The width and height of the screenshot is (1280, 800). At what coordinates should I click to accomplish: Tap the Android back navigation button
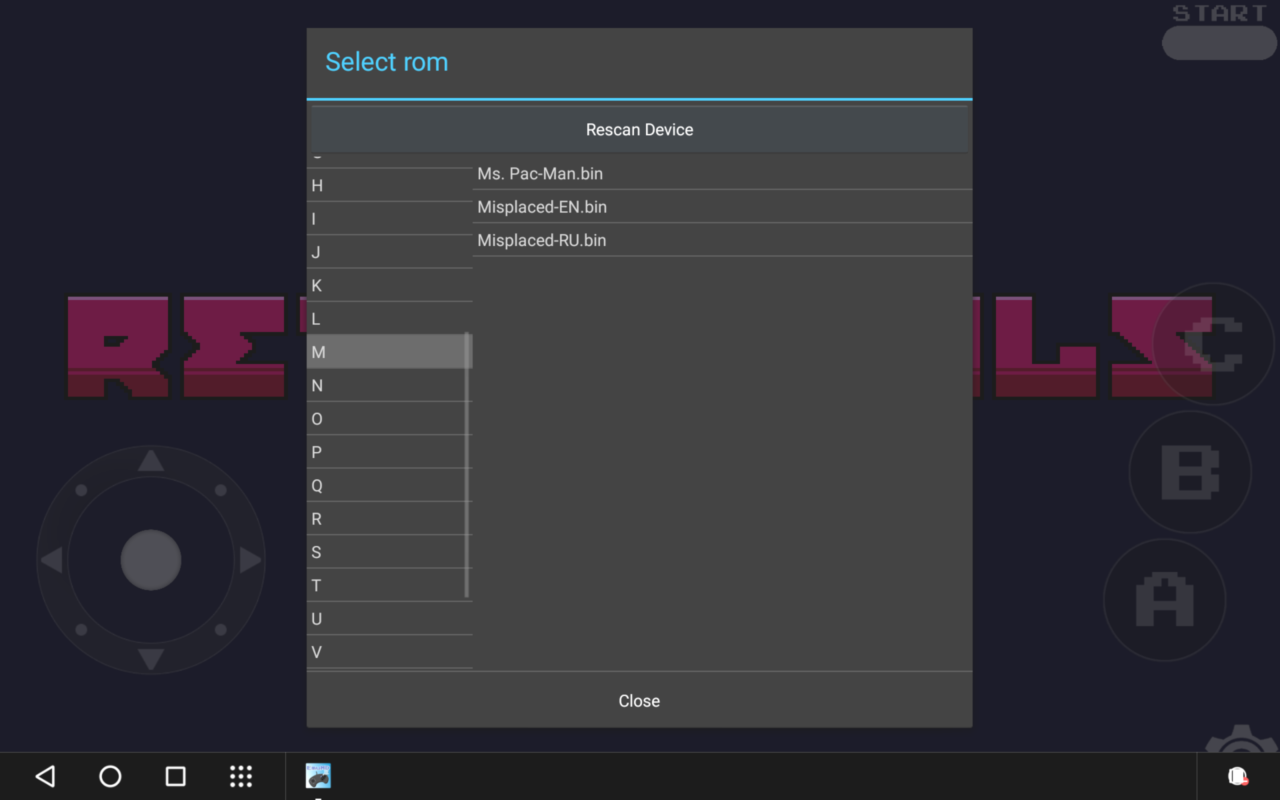tap(45, 776)
